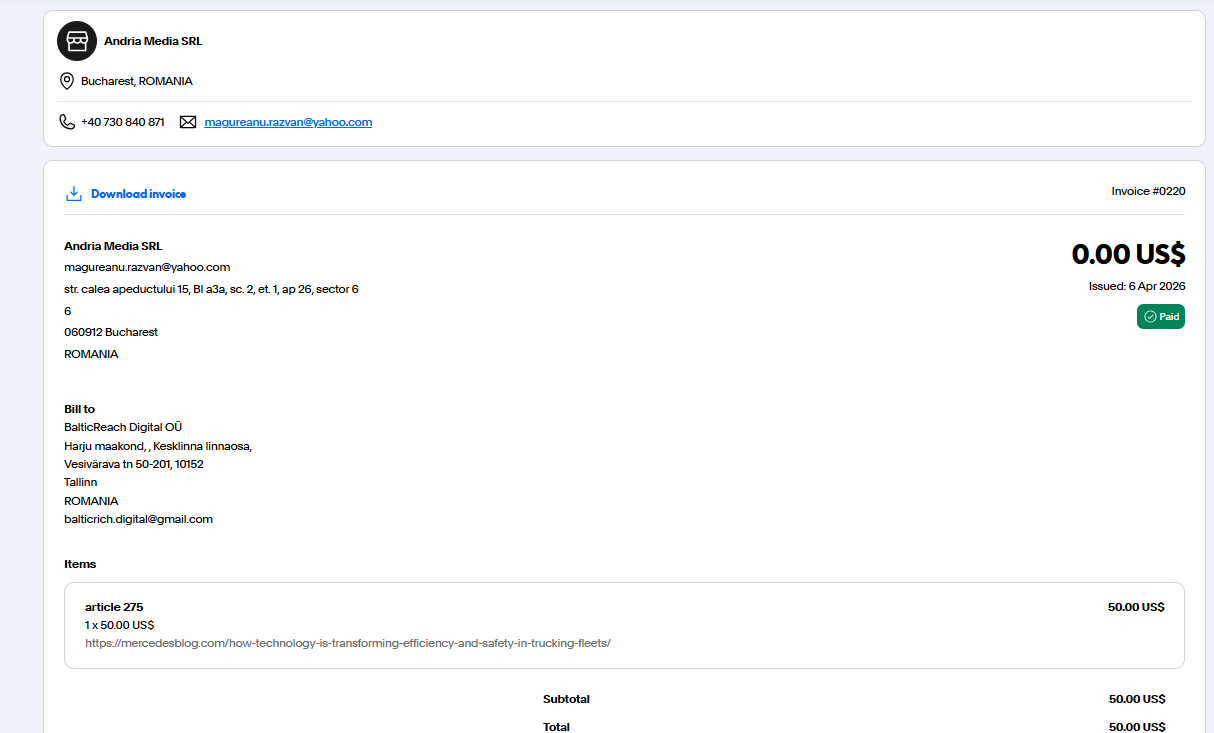Viewport: 1214px width, 733px height.
Task: Click the green Paid status badge
Action: 1161,316
